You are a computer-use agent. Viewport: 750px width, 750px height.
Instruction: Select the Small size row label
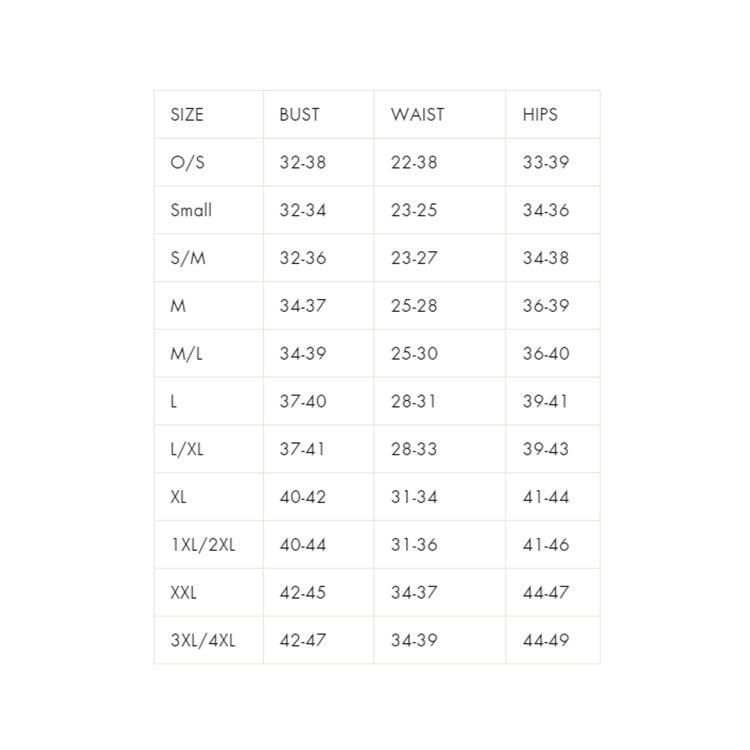[191, 211]
